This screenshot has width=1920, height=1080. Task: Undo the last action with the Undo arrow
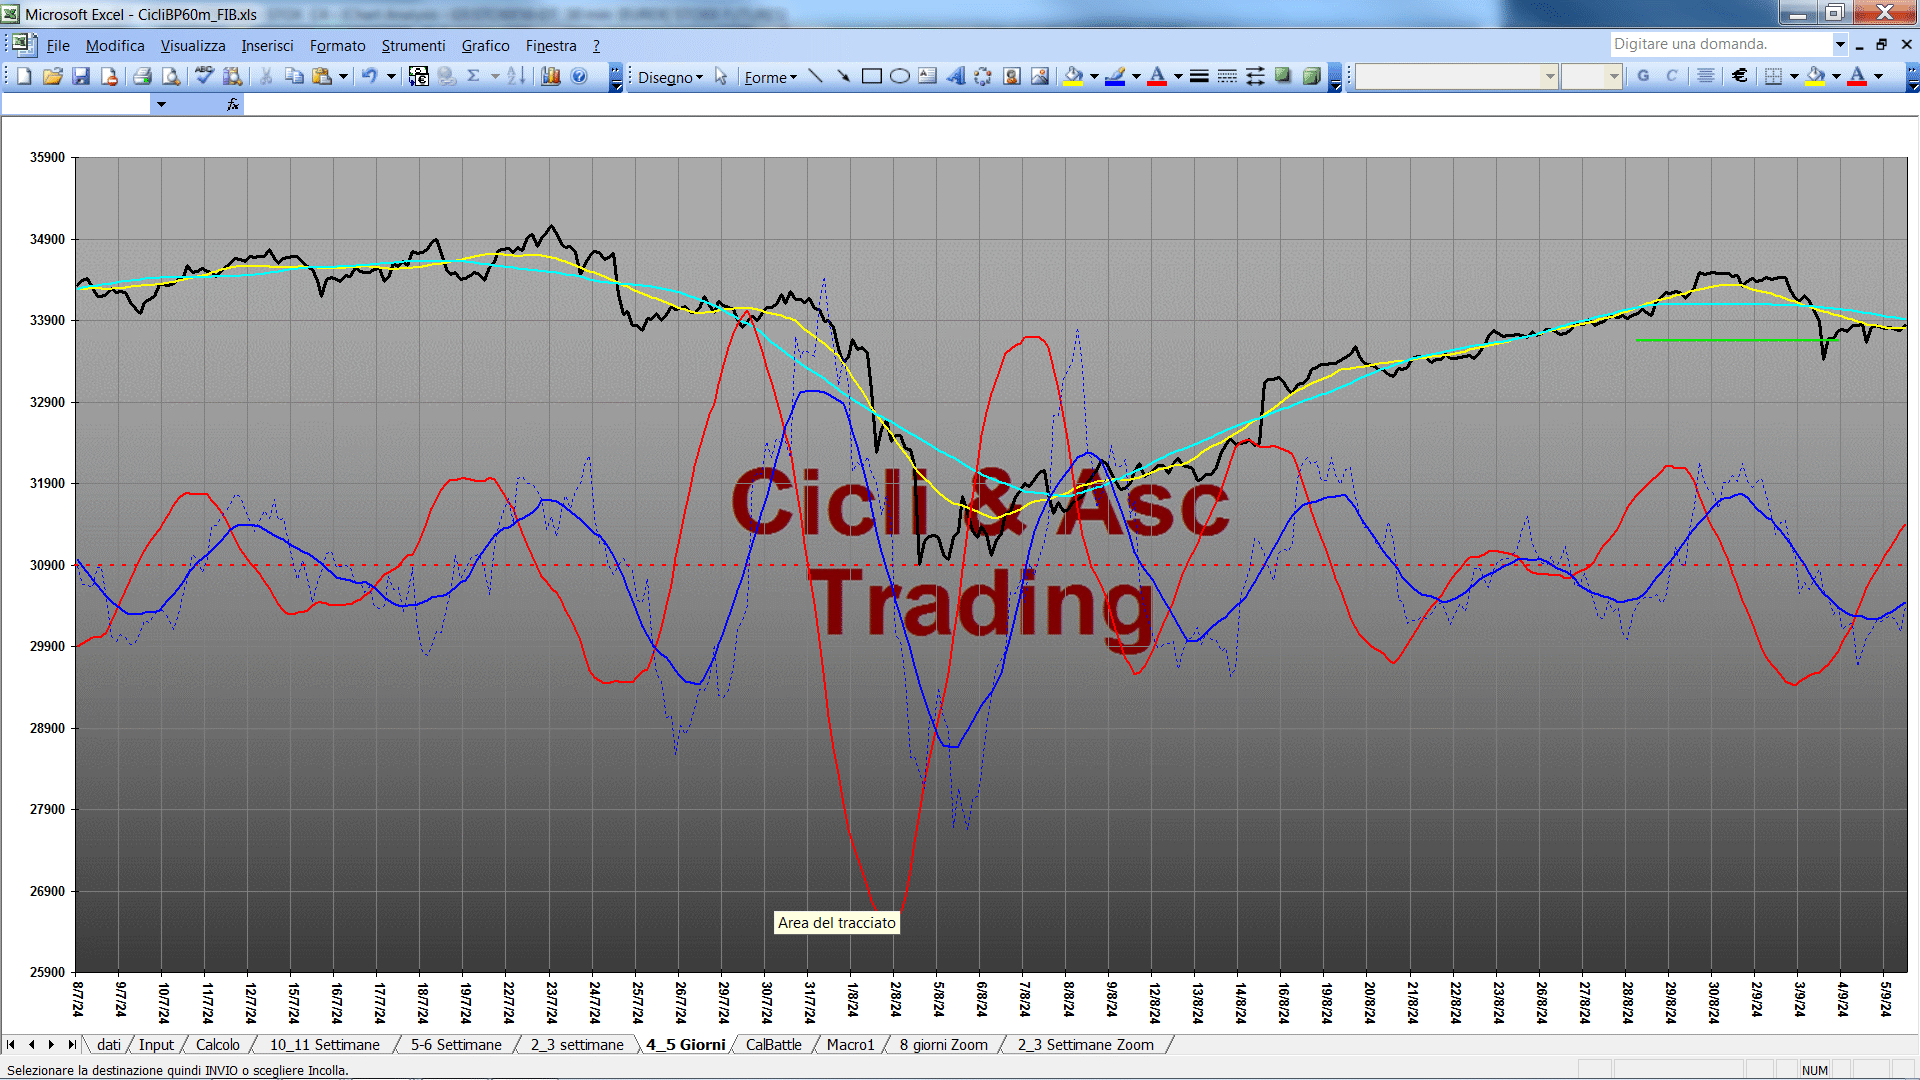(369, 76)
